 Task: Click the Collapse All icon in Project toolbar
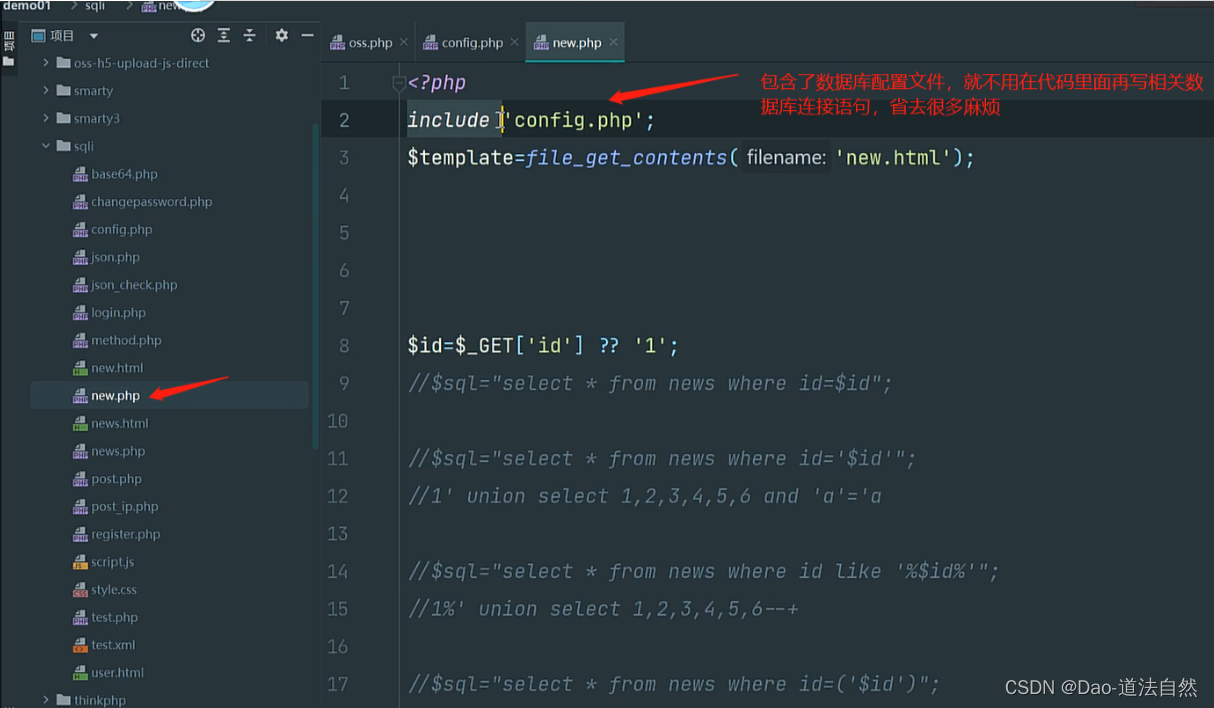[249, 35]
